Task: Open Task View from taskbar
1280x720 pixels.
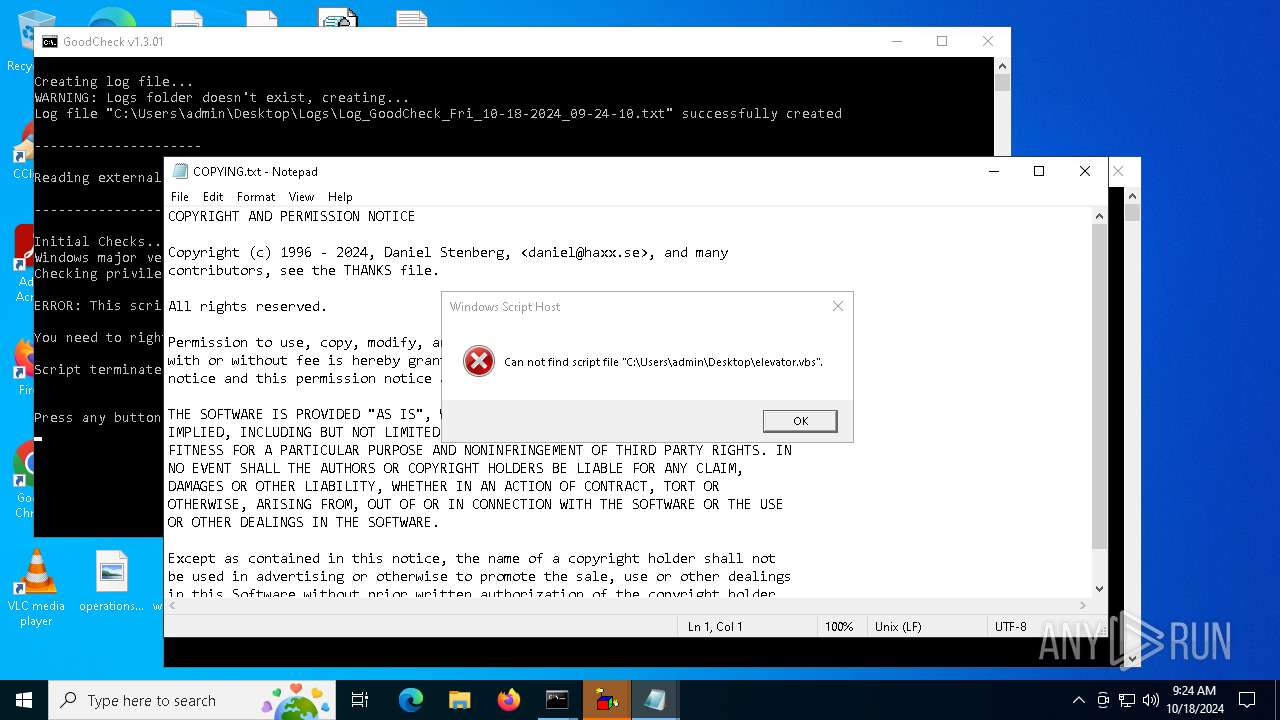Action: point(360,700)
